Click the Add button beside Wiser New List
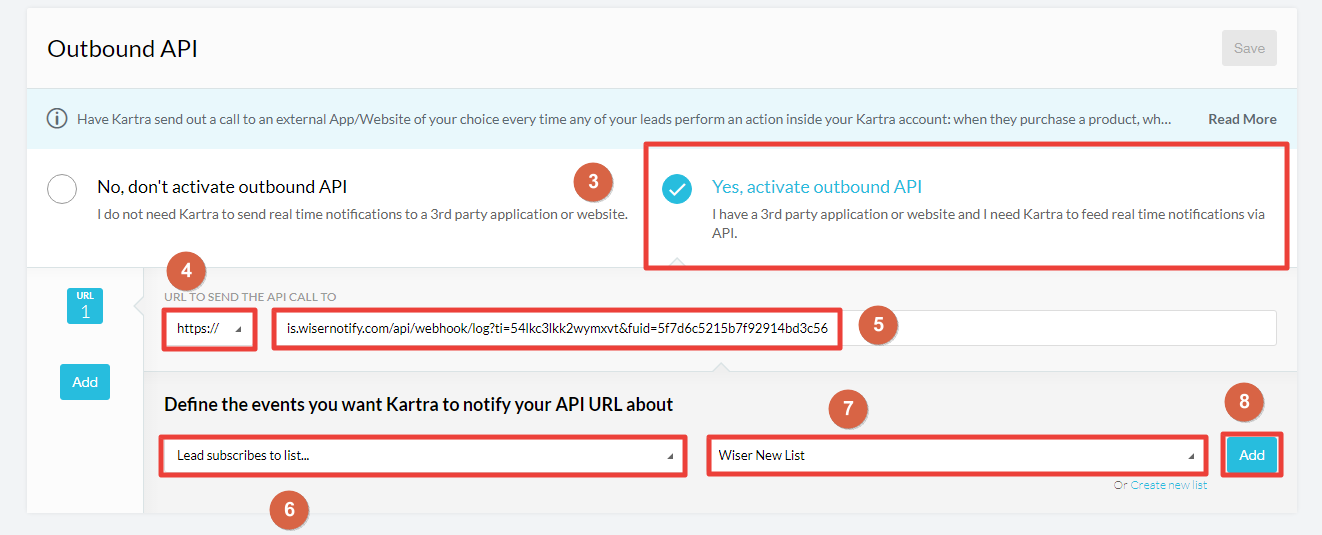The height and width of the screenshot is (535, 1322). pos(1252,455)
